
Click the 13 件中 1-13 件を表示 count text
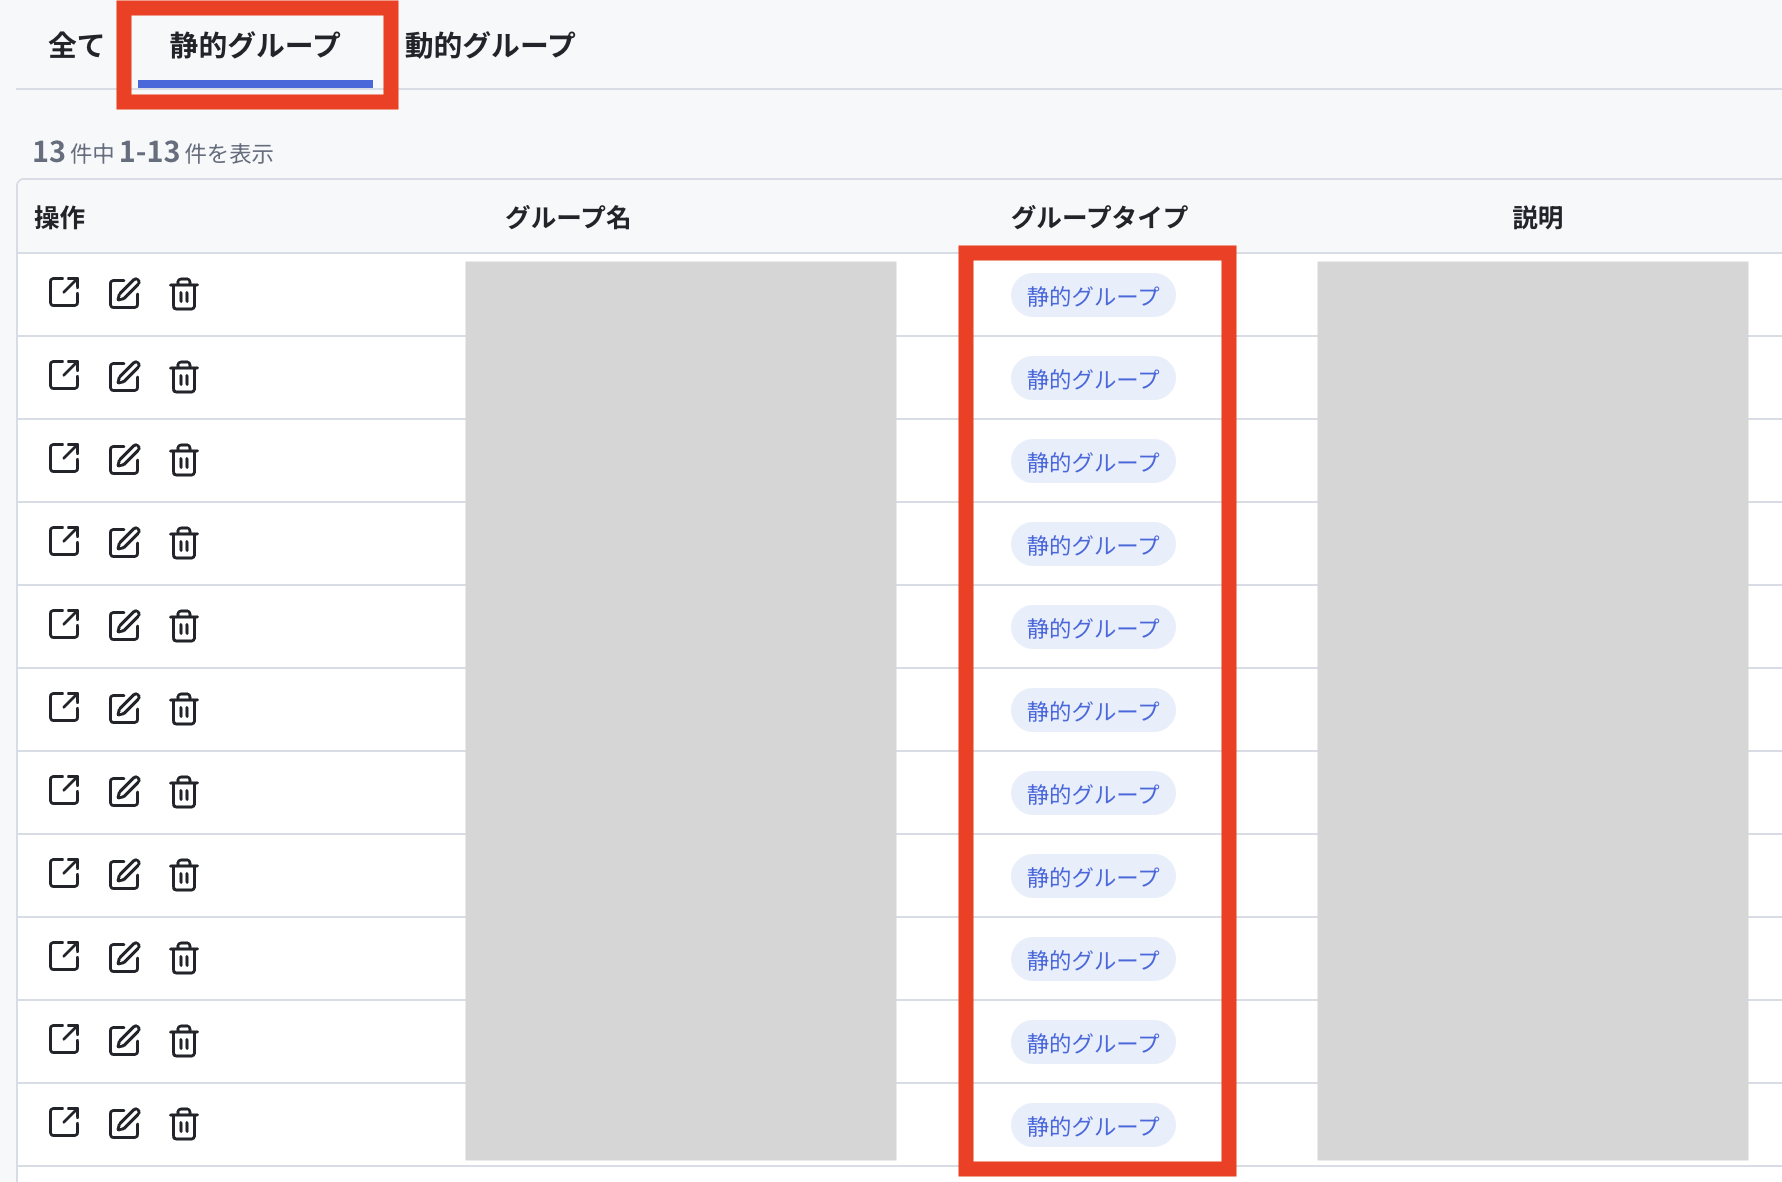pos(153,152)
